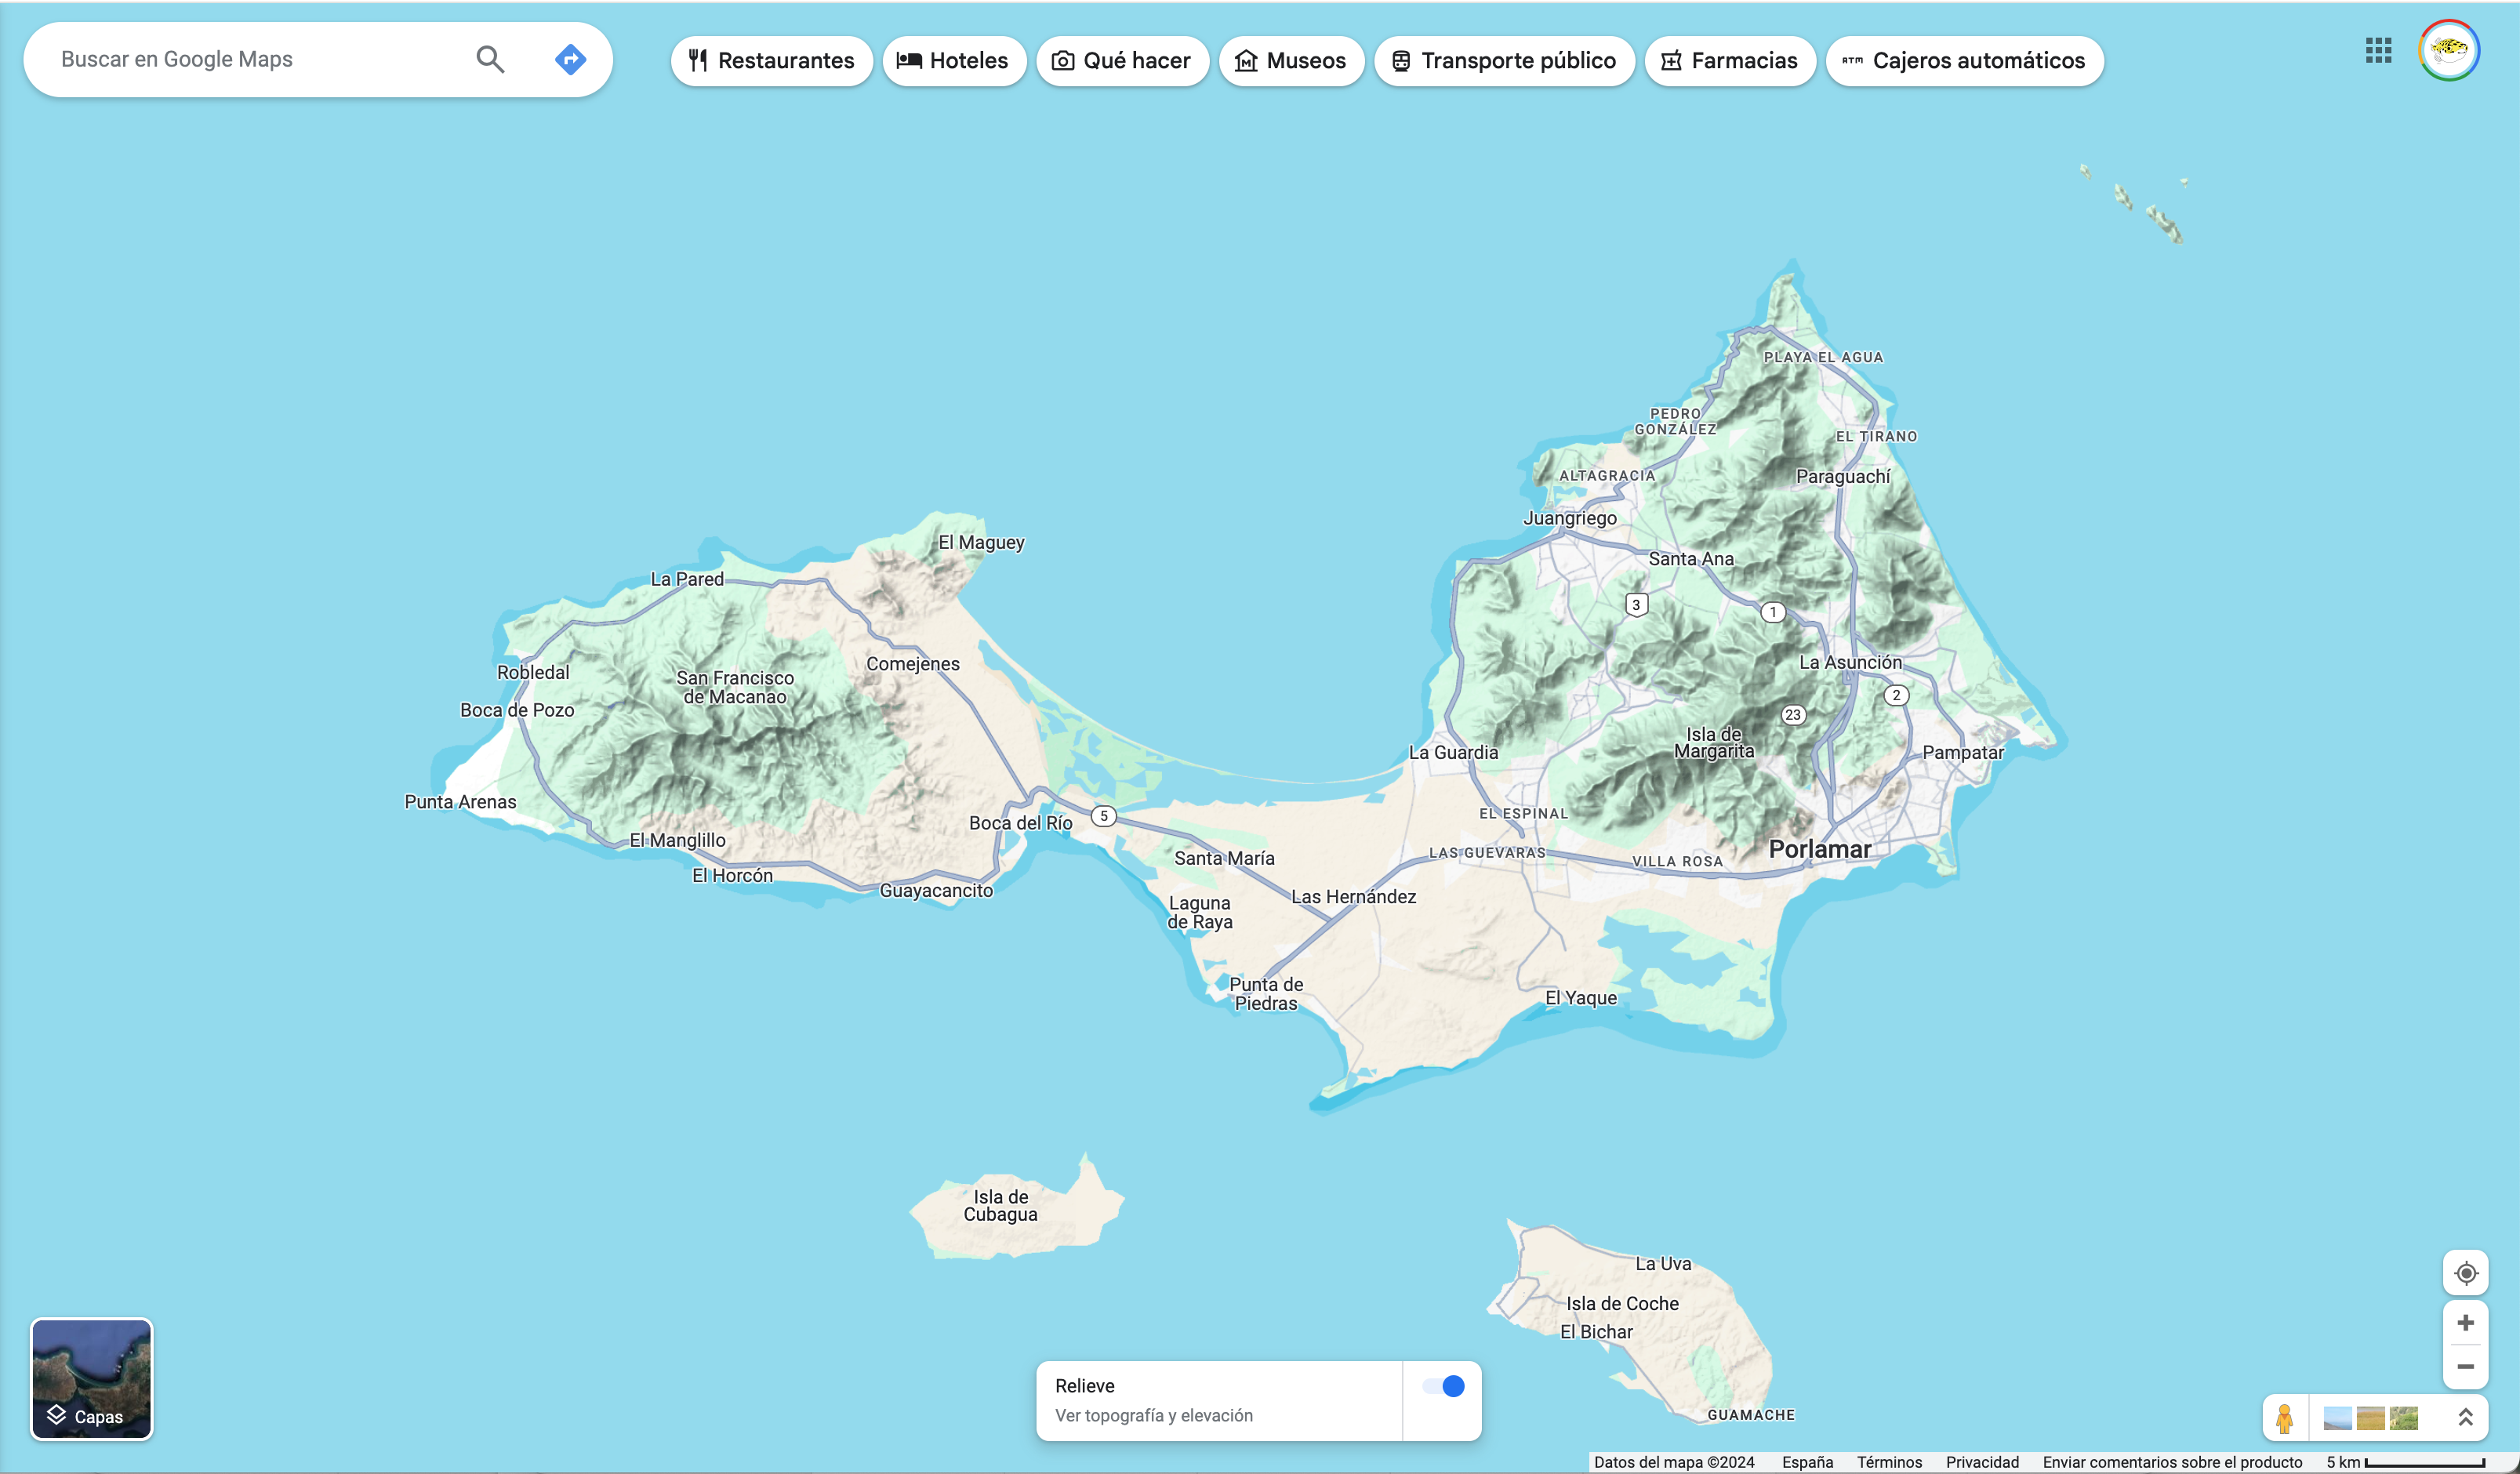Open the Capas layers thumbnail
This screenshot has width=2520, height=1474.
[x=92, y=1379]
